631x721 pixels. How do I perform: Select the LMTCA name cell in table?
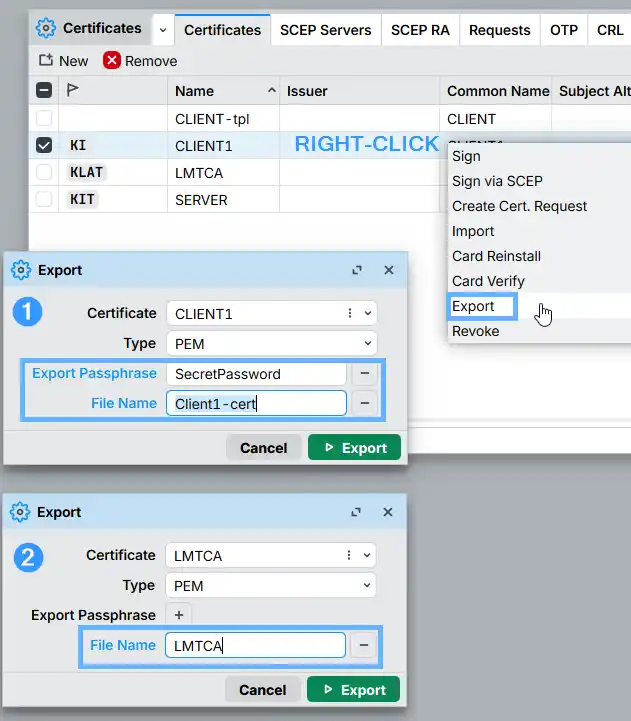click(224, 173)
